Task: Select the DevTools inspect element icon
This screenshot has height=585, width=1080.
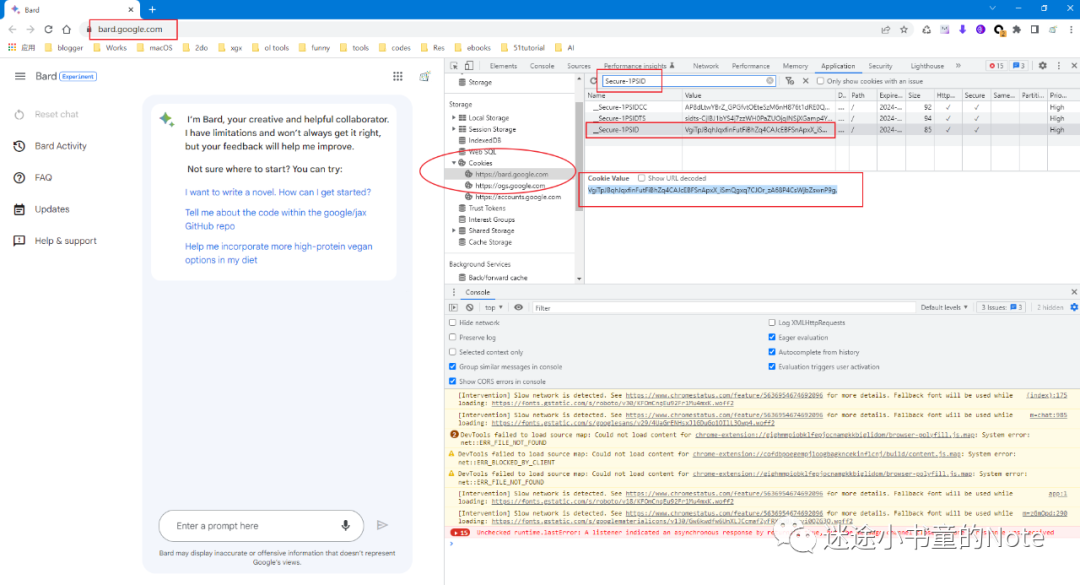Action: pyautogui.click(x=454, y=66)
